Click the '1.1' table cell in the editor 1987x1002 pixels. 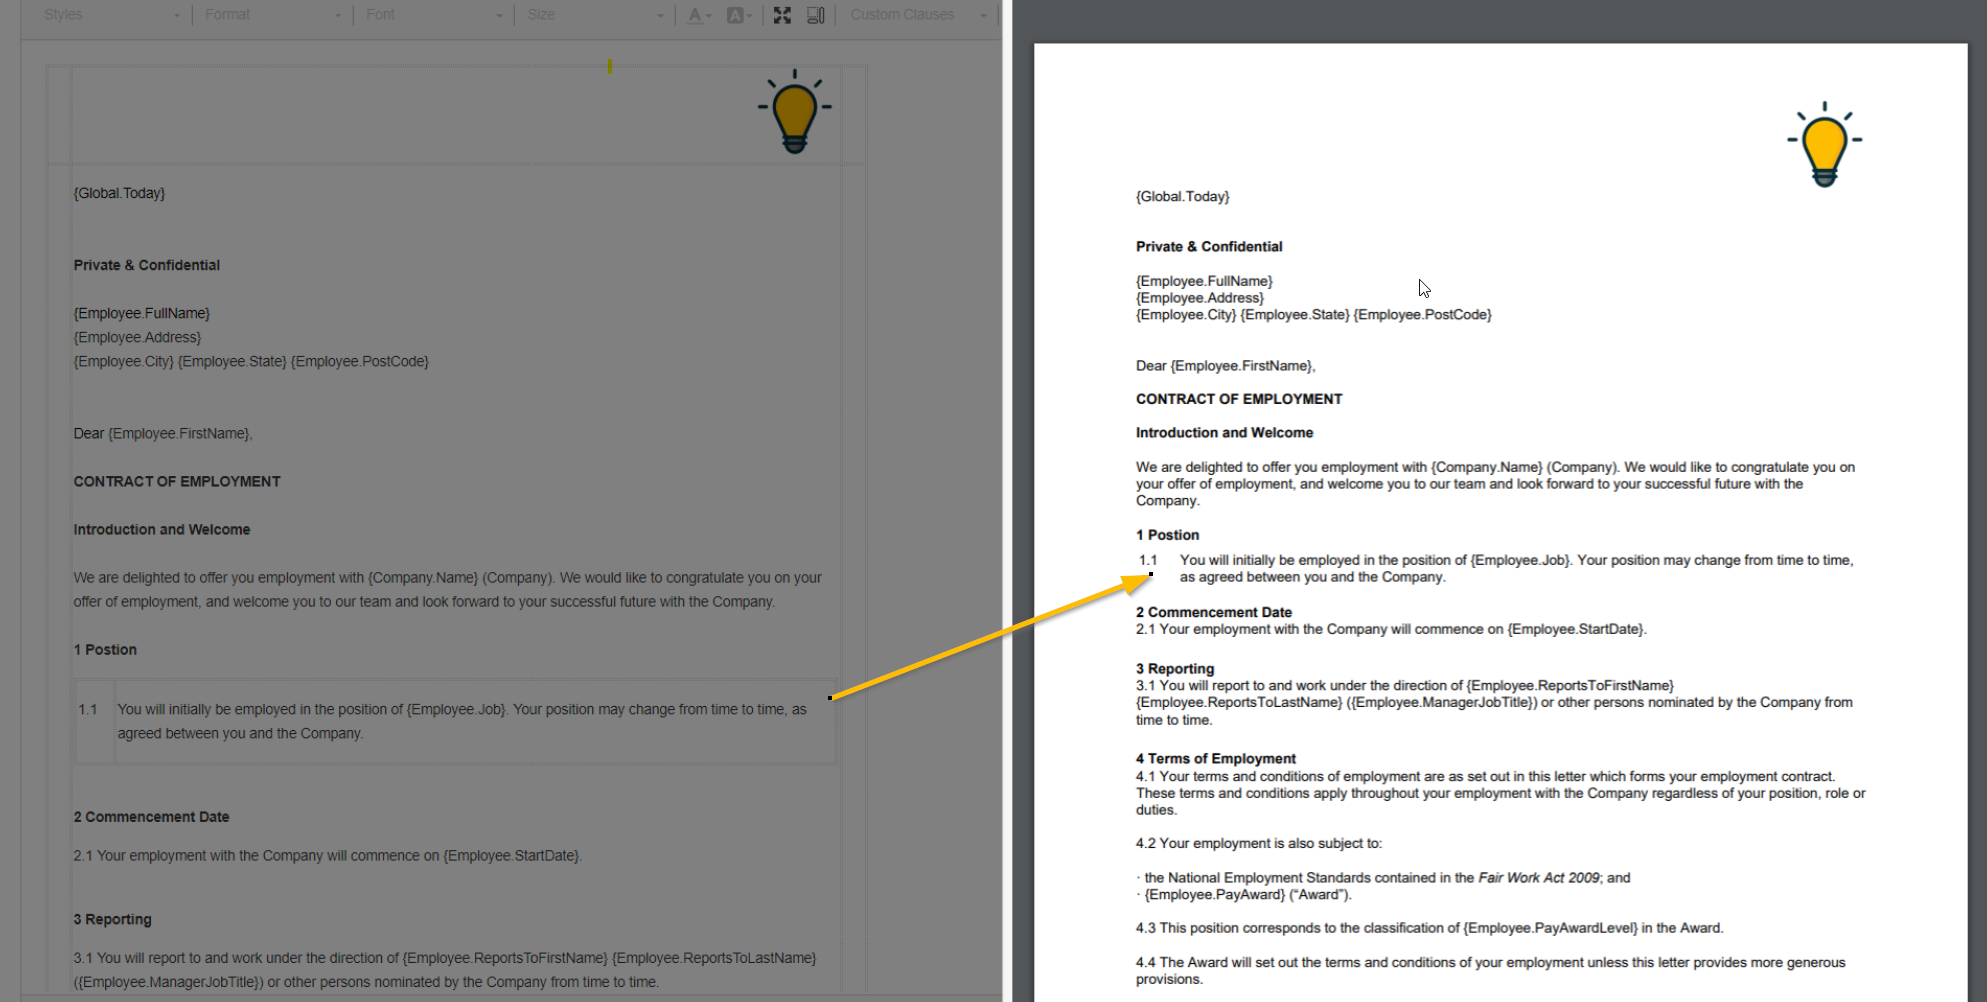(95, 721)
